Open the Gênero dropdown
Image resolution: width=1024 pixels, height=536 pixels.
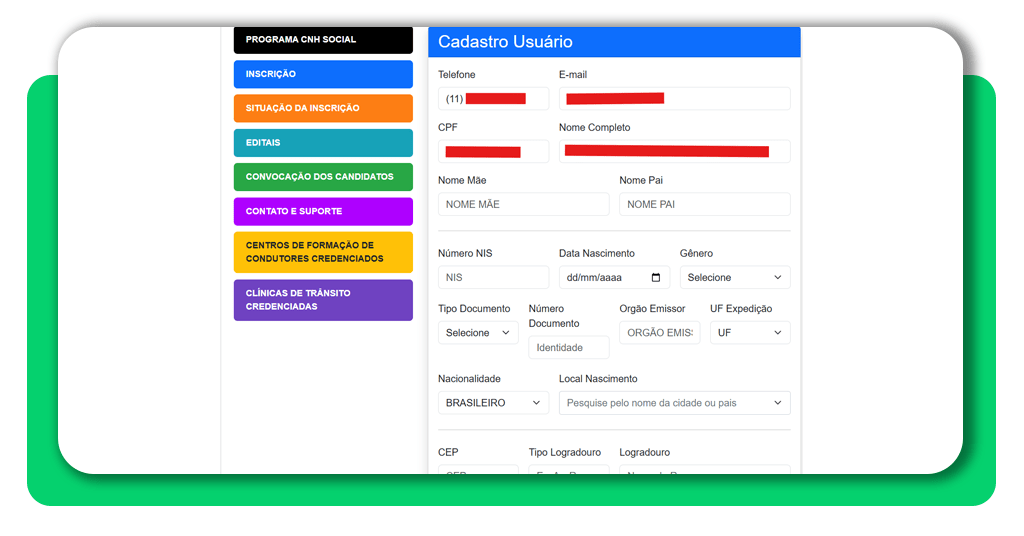coord(734,278)
